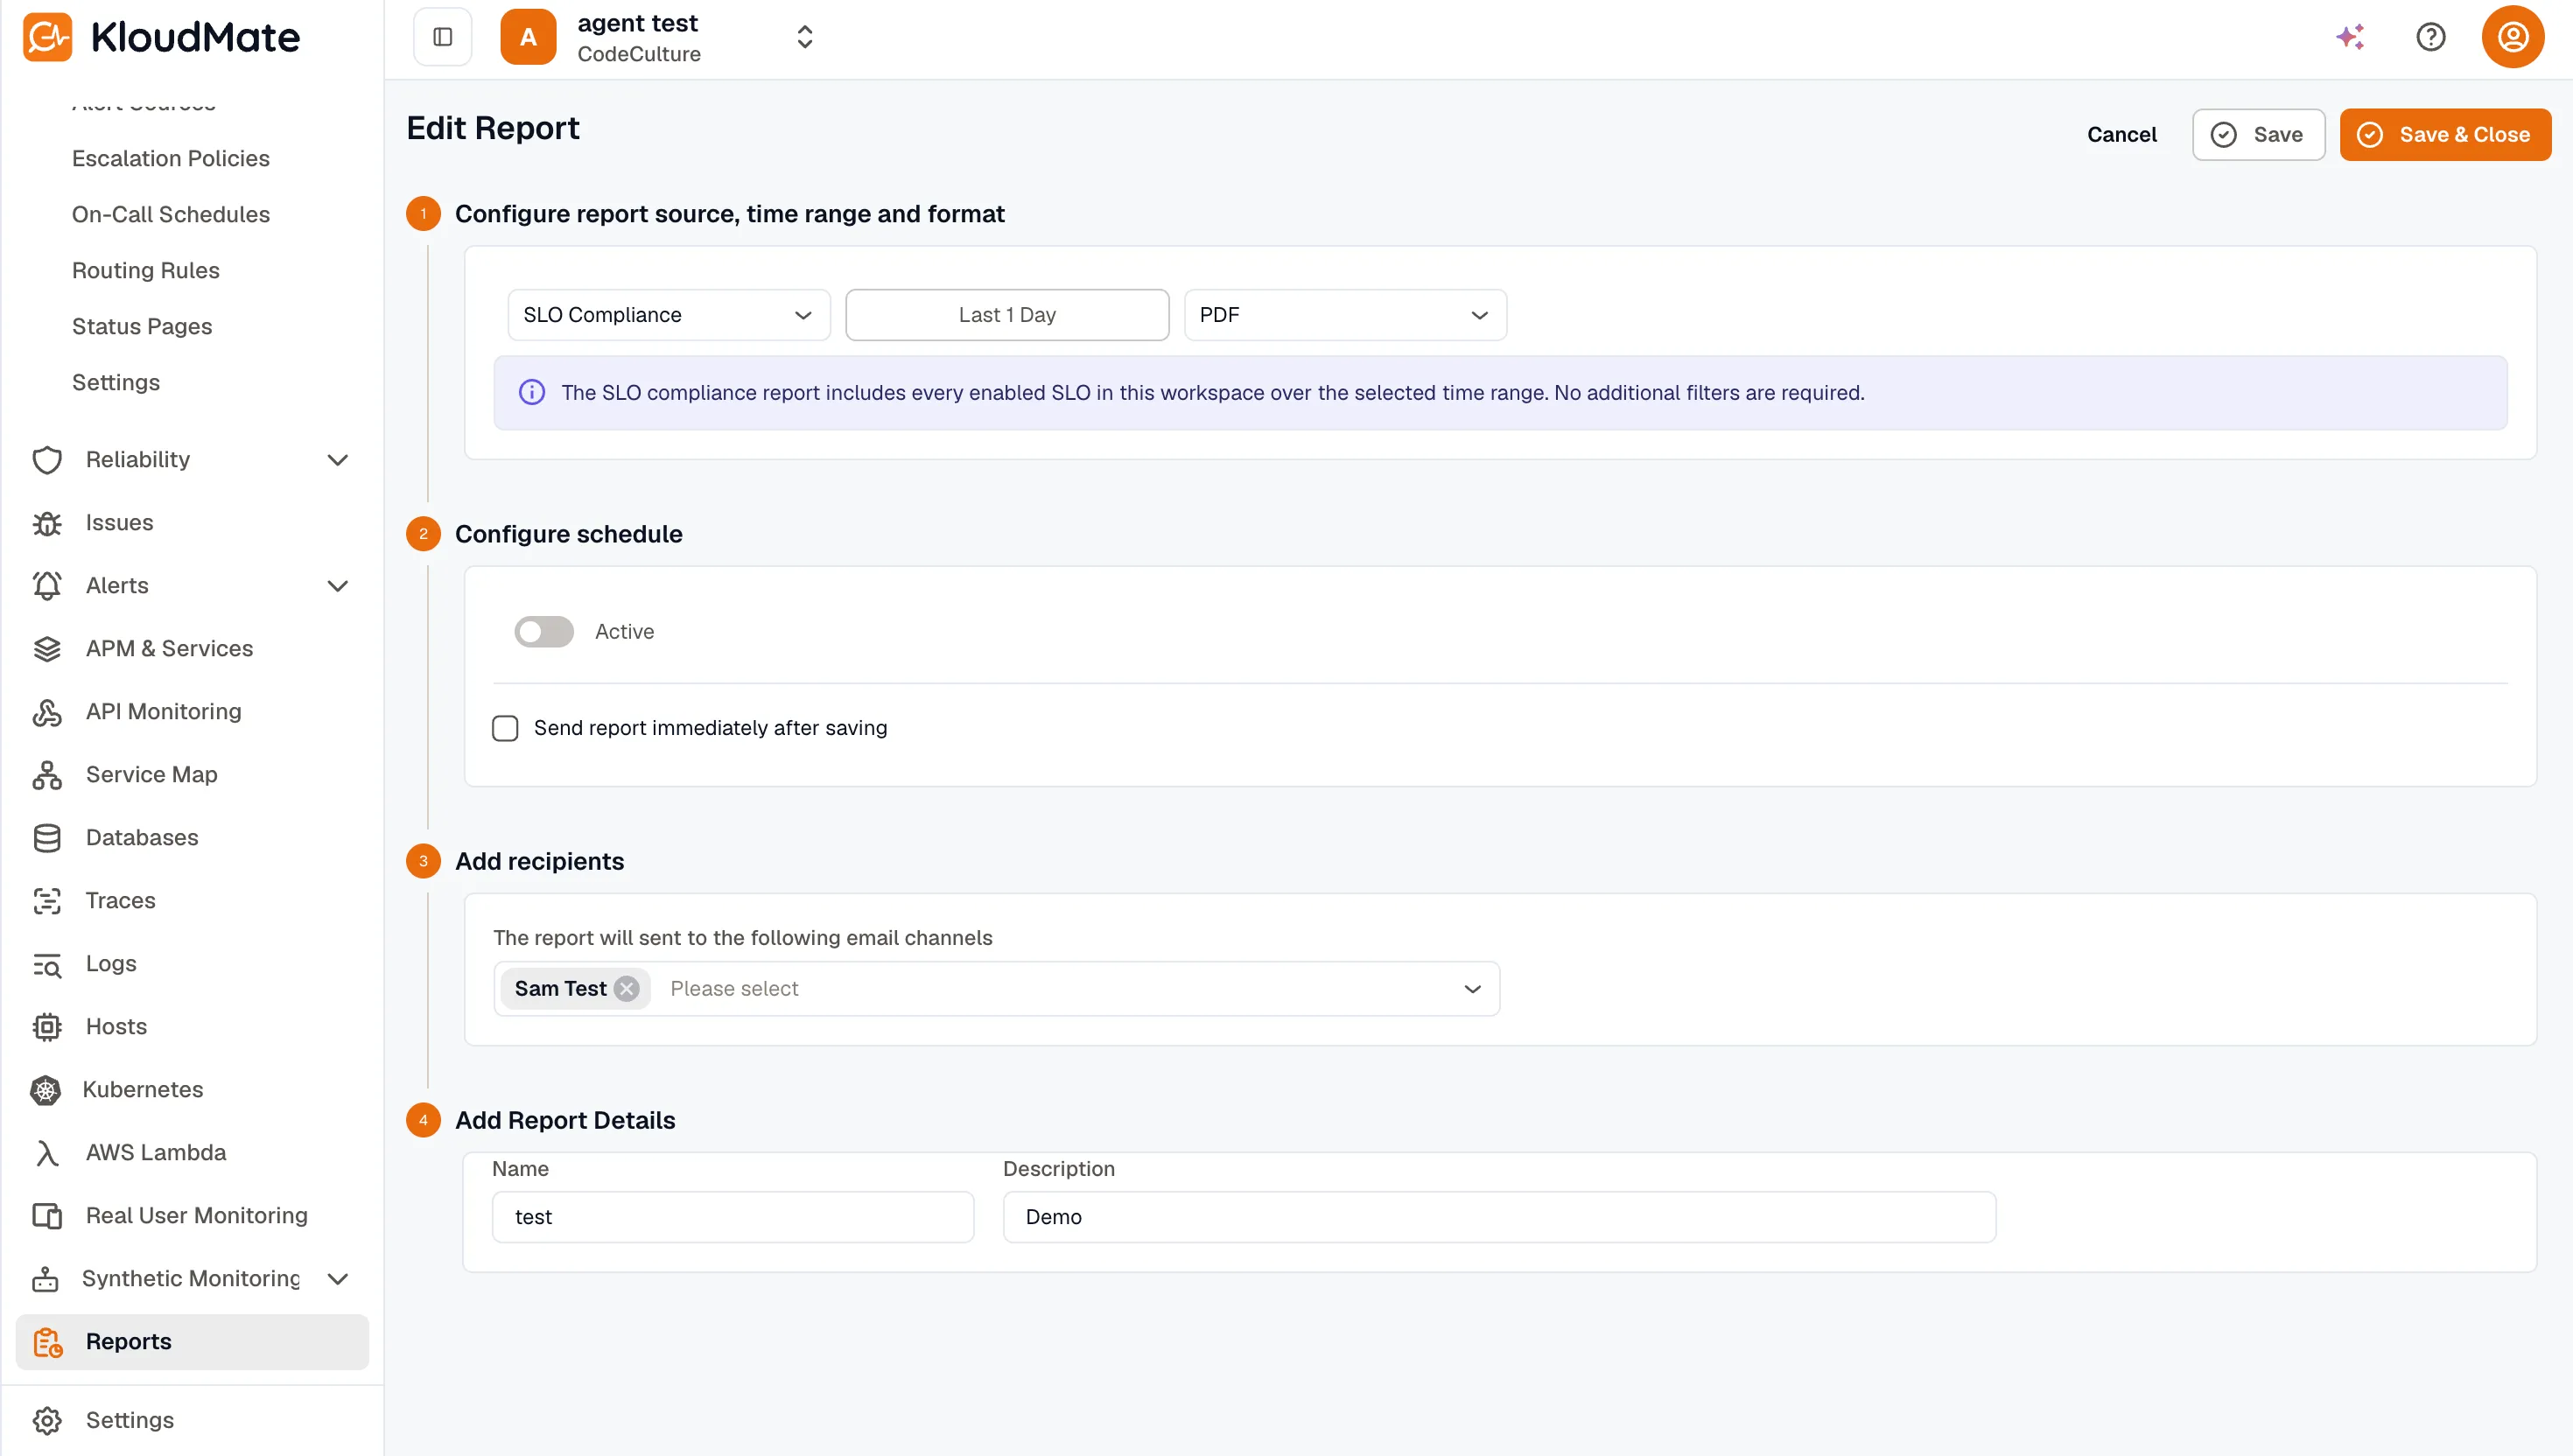Click the APM & Services layers icon
The image size is (2573, 1456).
click(x=47, y=649)
